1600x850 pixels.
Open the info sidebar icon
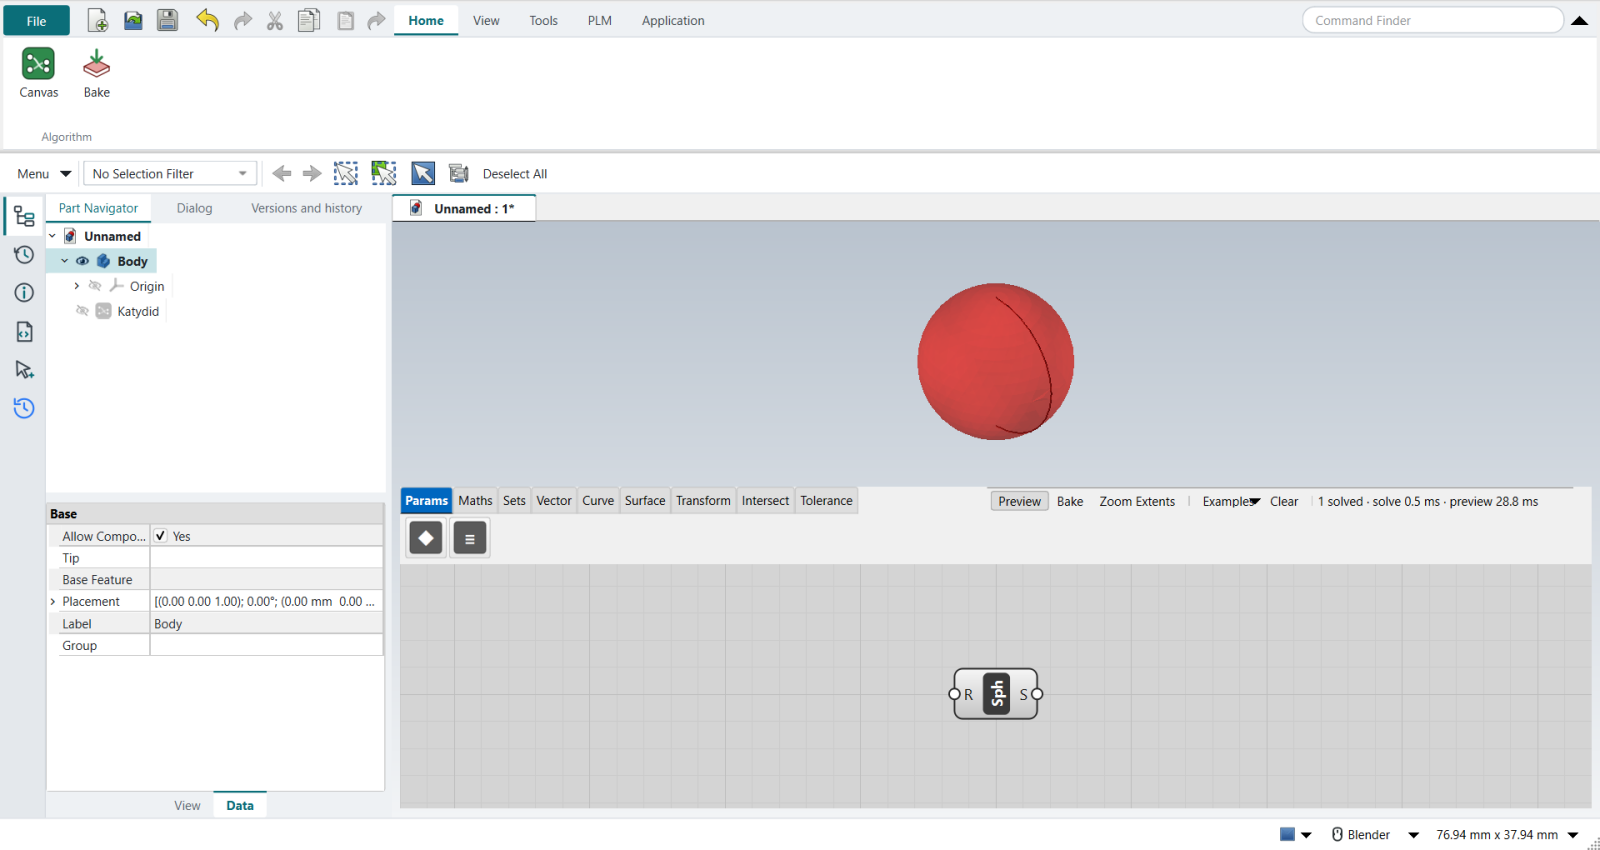[x=24, y=293]
